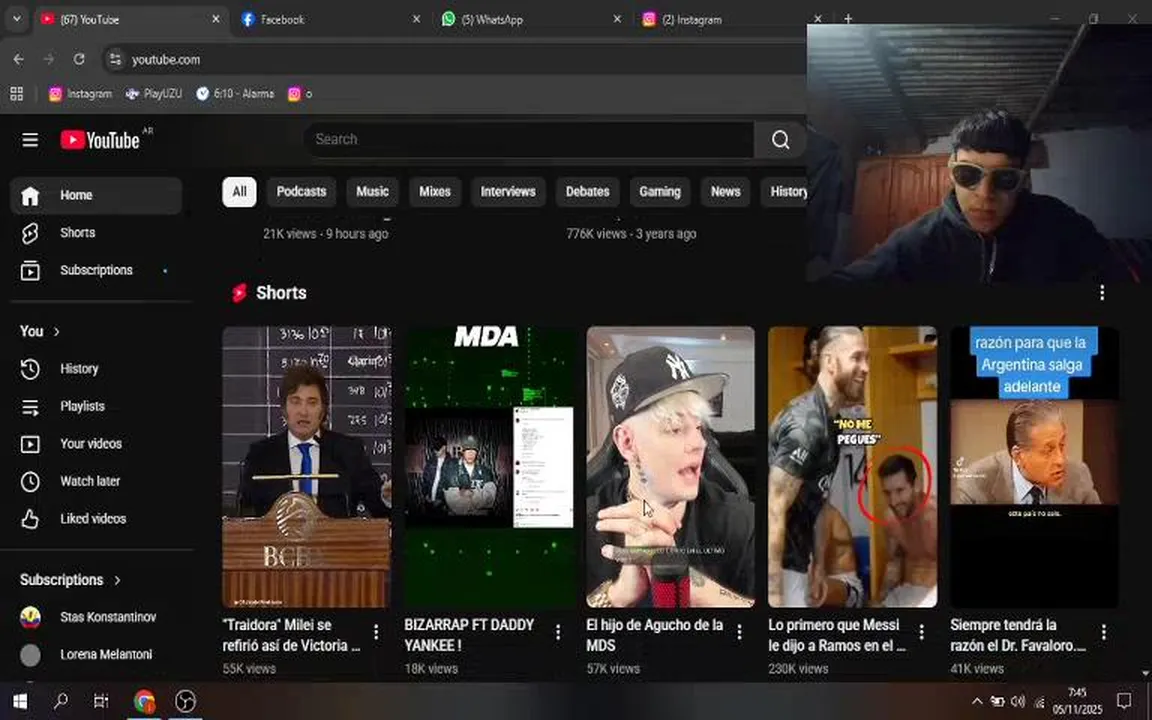This screenshot has height=720, width=1152.
Task: Open the MDA BIZARRAP short thumbnail
Action: point(489,467)
